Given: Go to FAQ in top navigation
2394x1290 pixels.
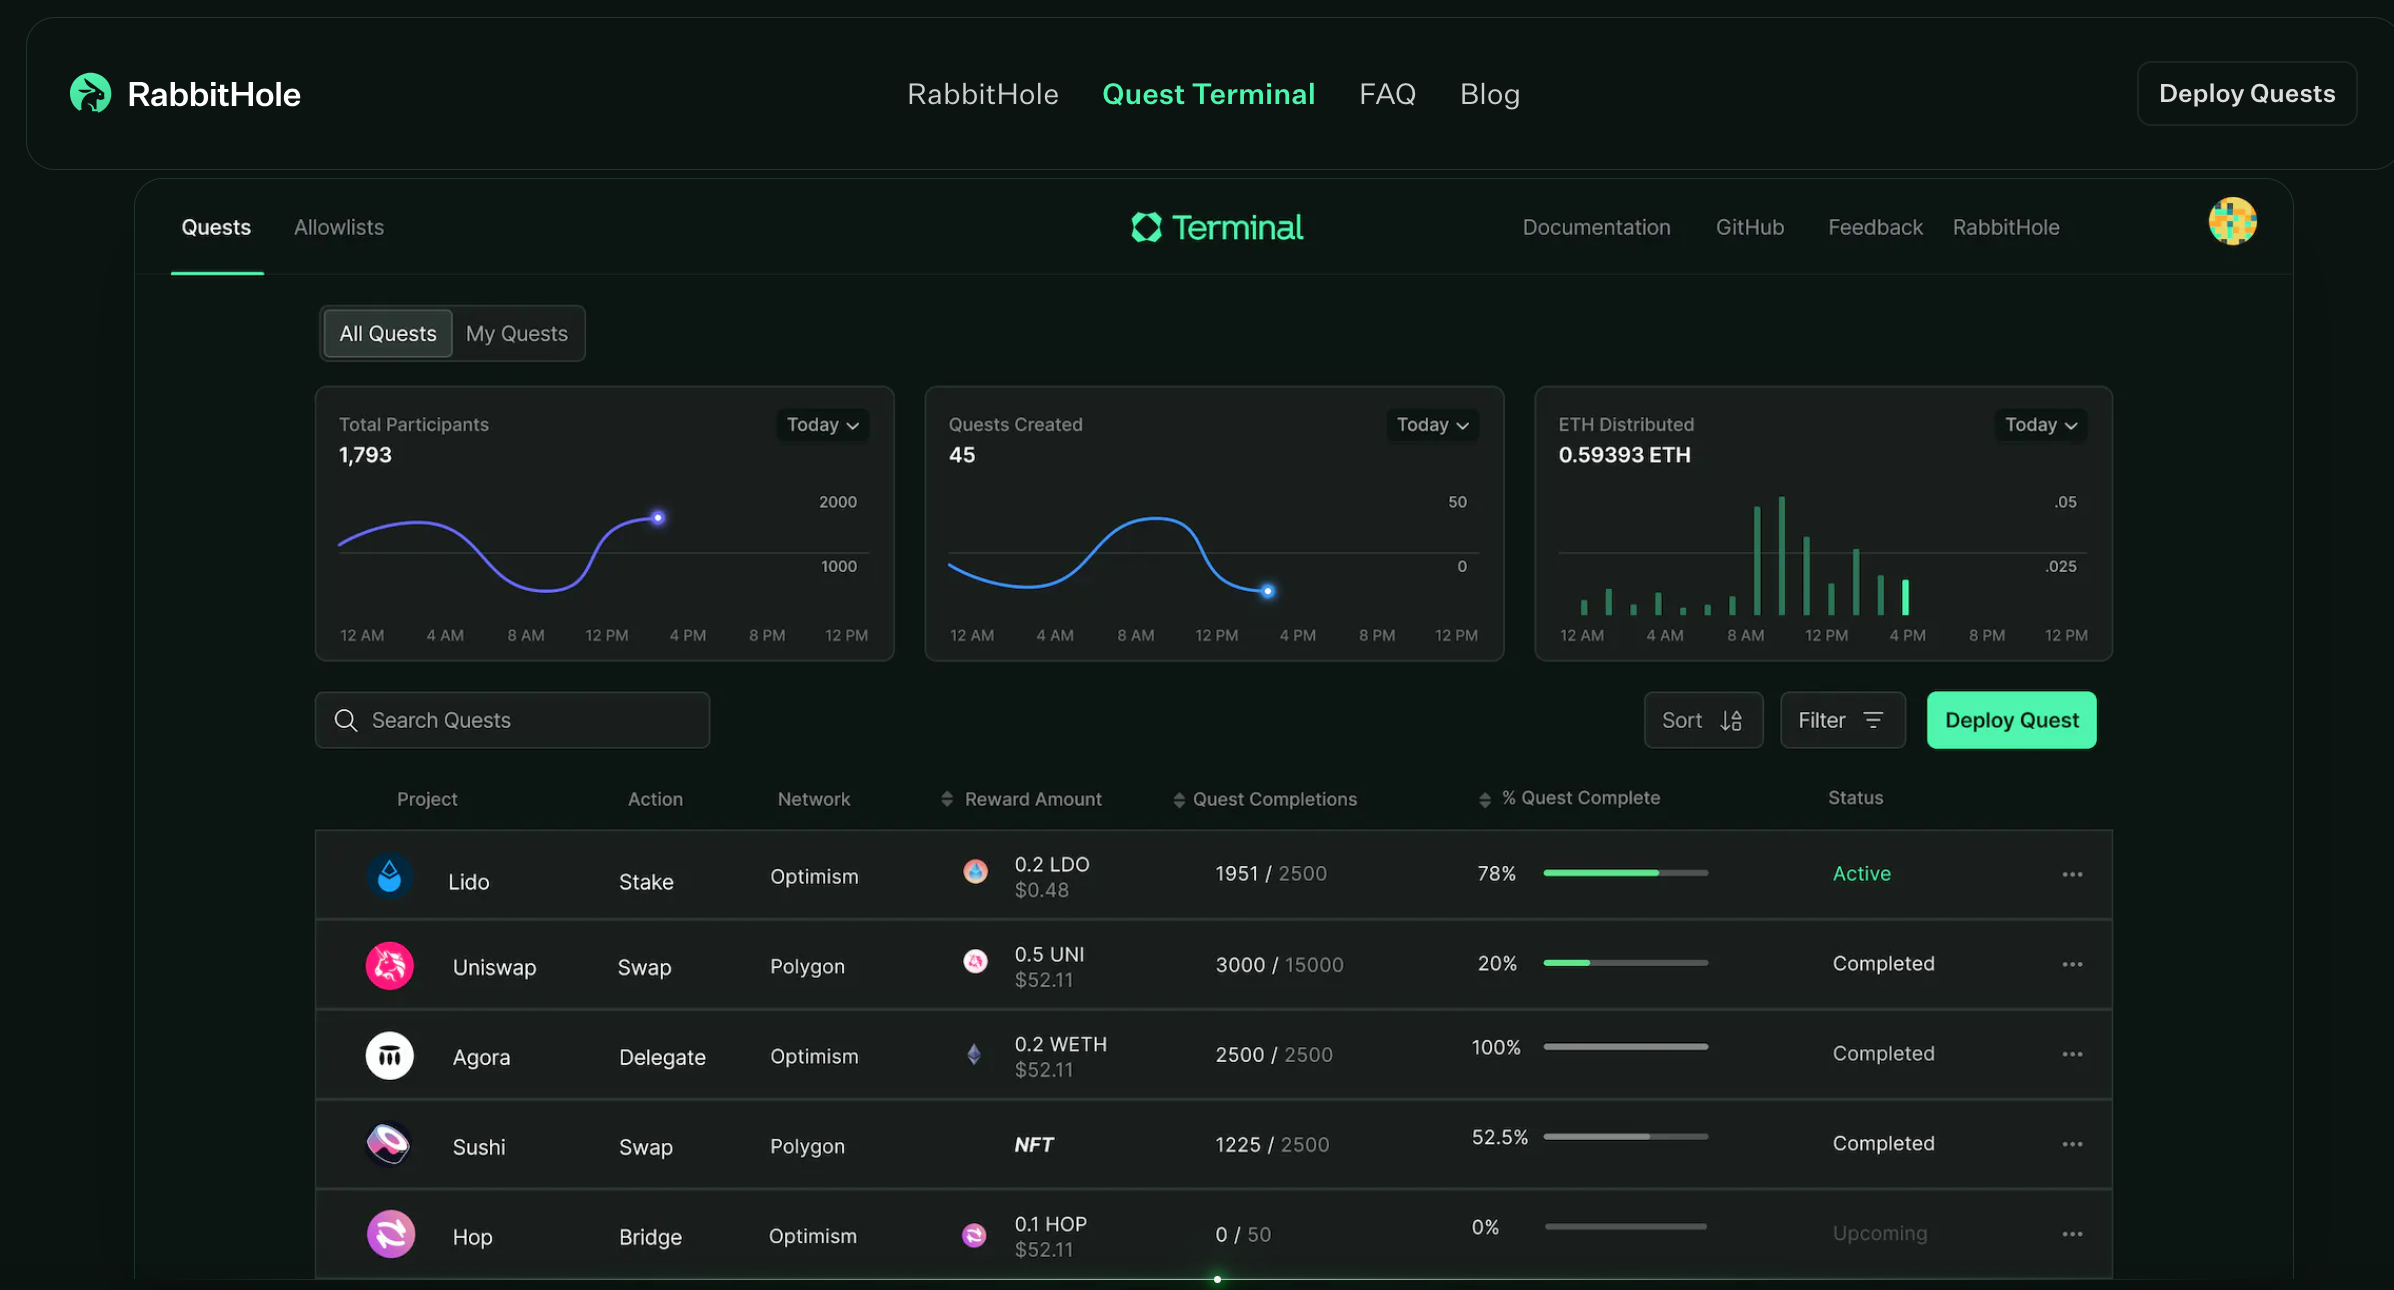Looking at the screenshot, I should point(1387,94).
